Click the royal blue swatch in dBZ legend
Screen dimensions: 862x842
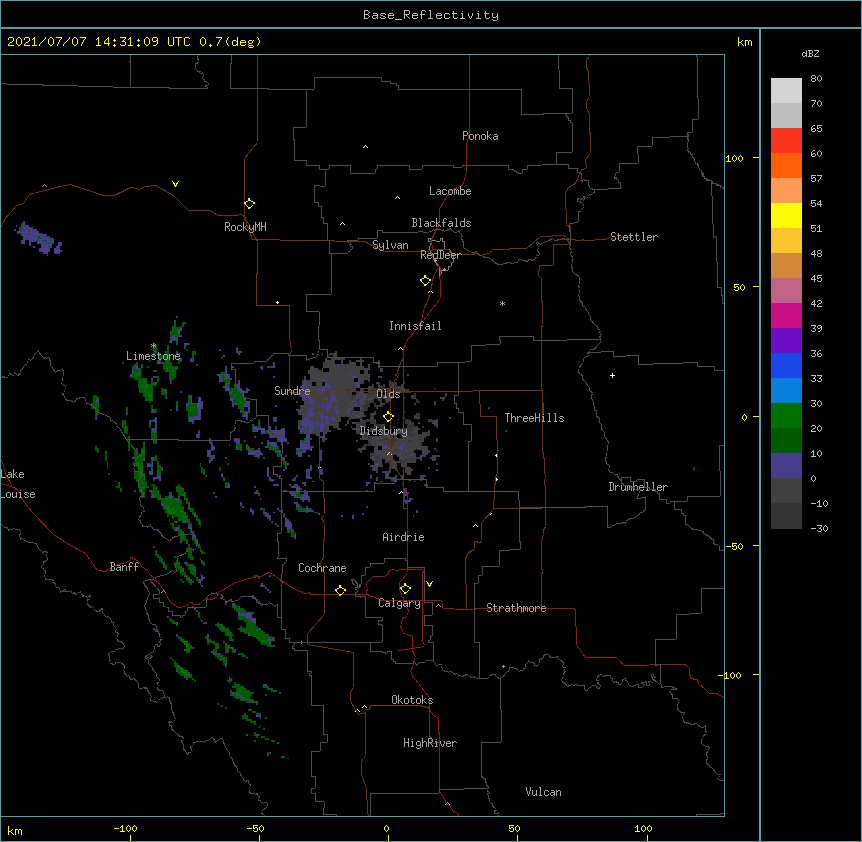point(786,365)
